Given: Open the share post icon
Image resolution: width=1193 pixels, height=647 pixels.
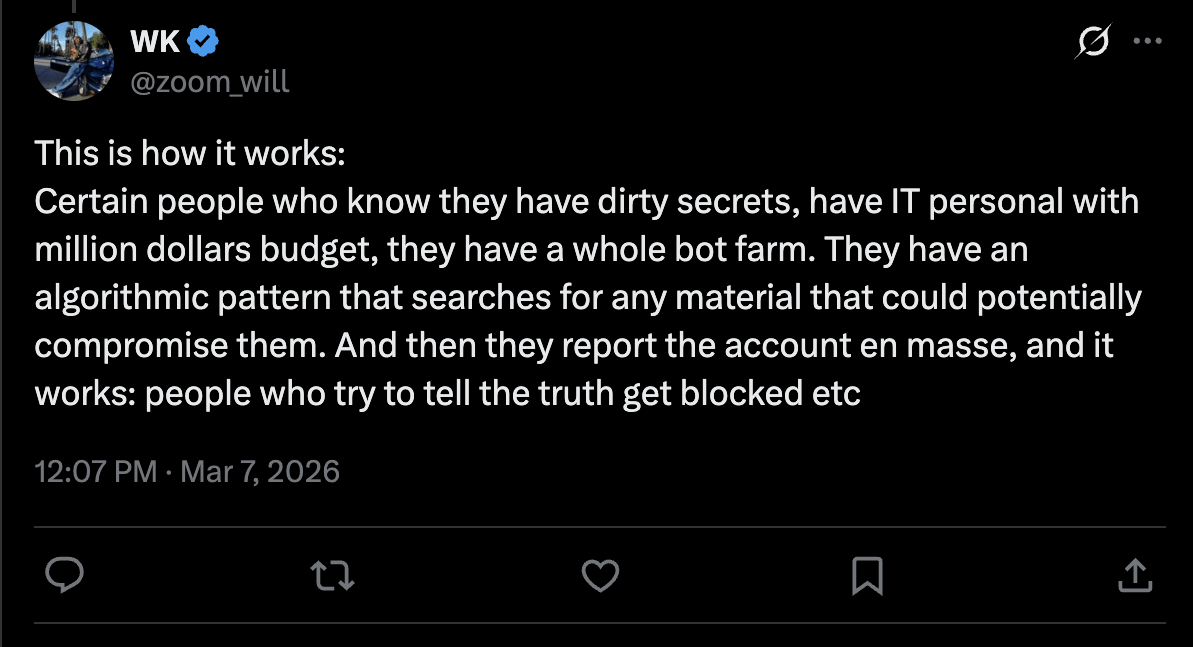Looking at the screenshot, I should tap(1133, 575).
